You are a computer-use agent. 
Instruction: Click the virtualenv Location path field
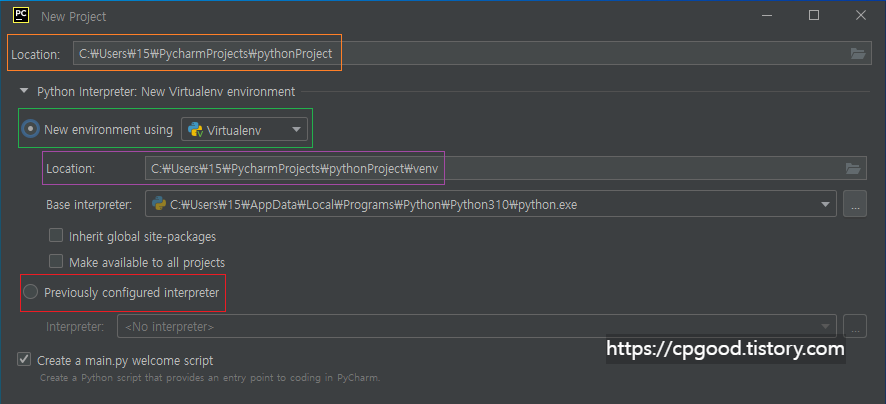[x=506, y=168]
